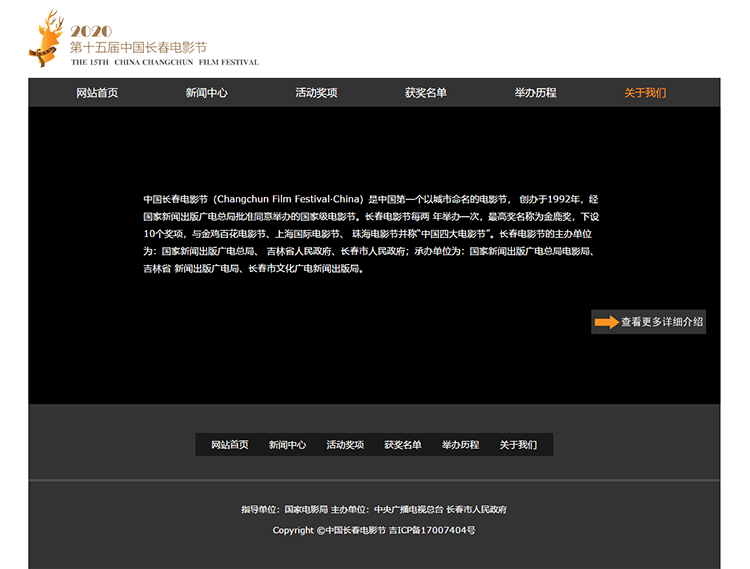Viewport: 750px width, 569px height.
Task: Open footer link 网站首页
Action: tap(230, 445)
